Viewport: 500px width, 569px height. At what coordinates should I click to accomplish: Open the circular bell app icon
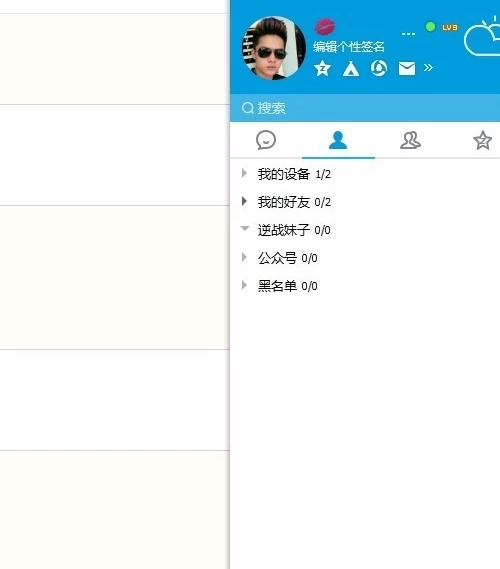[x=379, y=68]
